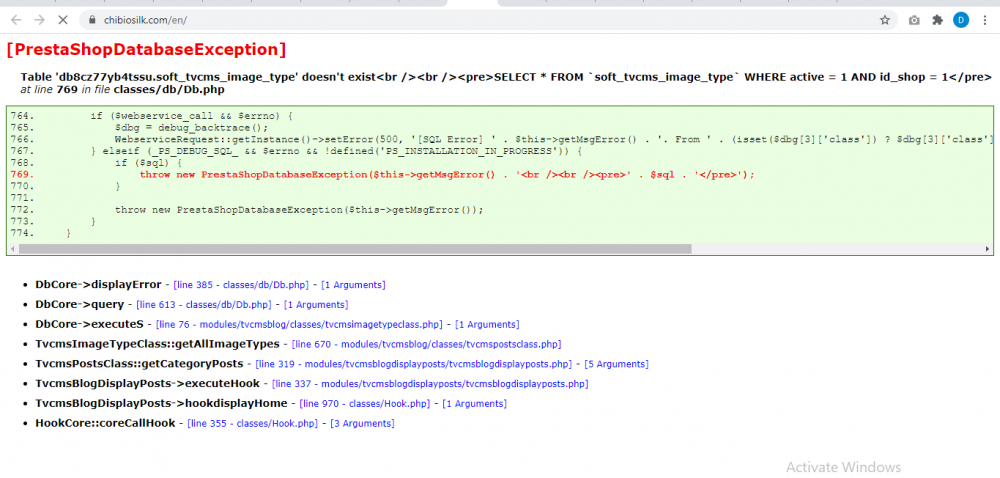The width and height of the screenshot is (1000, 478).
Task: Open link line 319 tvcmsblogdisplayposts.php
Action: (x=414, y=364)
